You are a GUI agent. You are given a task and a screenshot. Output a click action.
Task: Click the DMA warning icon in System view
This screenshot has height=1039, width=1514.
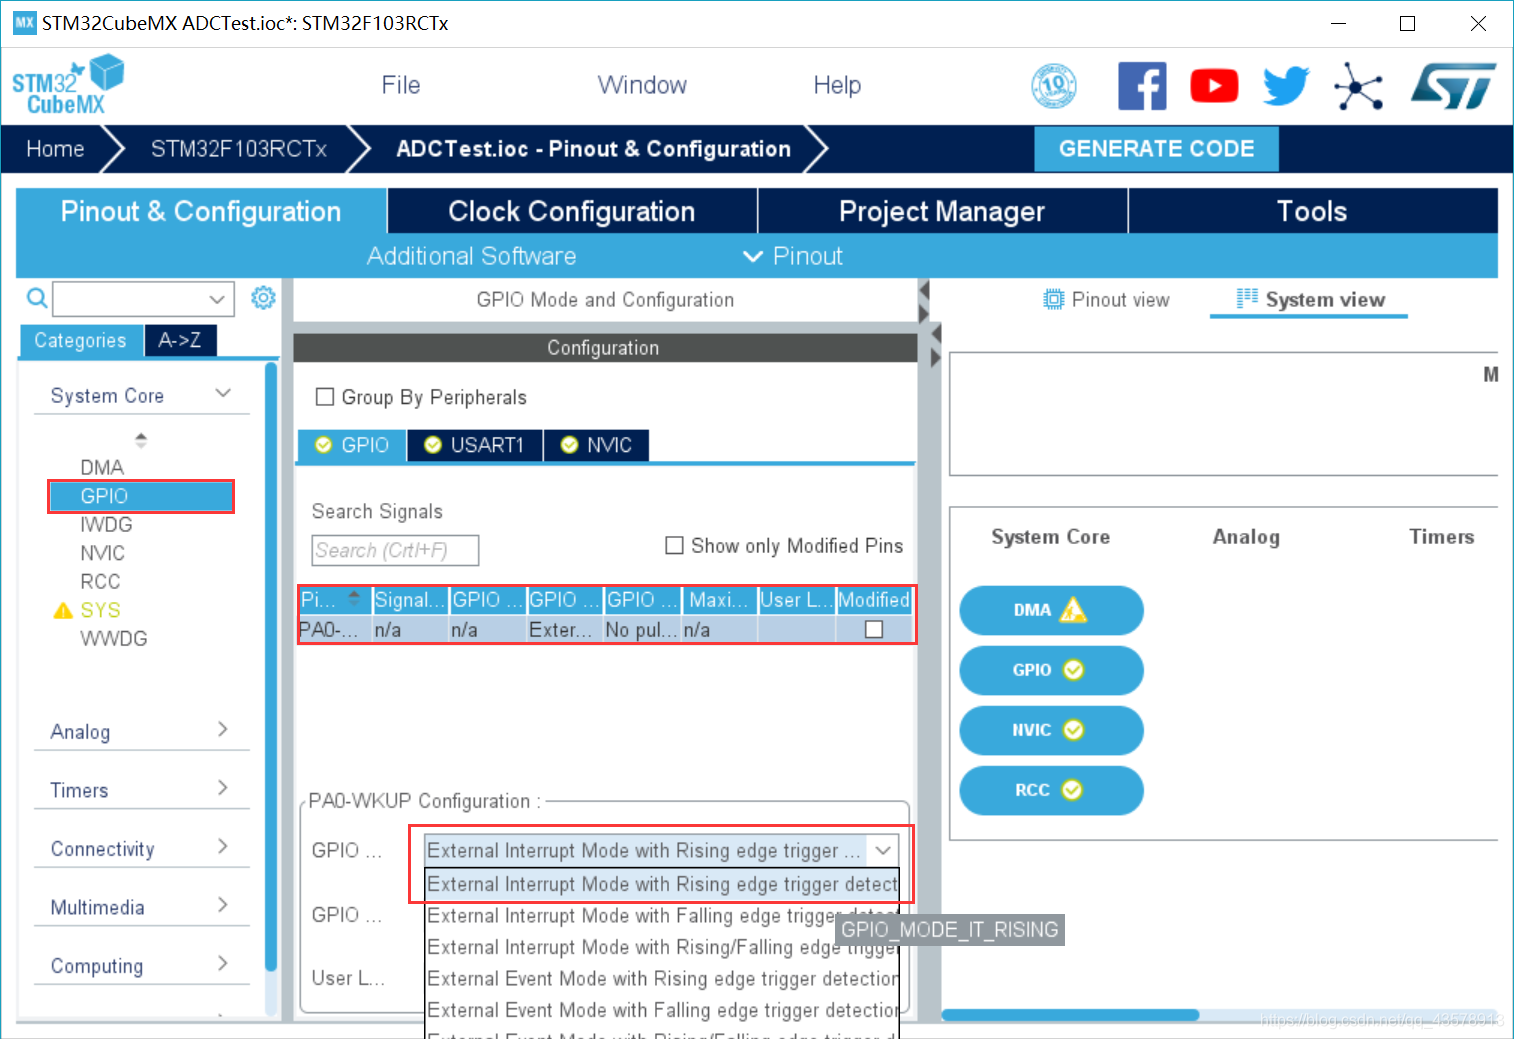1073,610
